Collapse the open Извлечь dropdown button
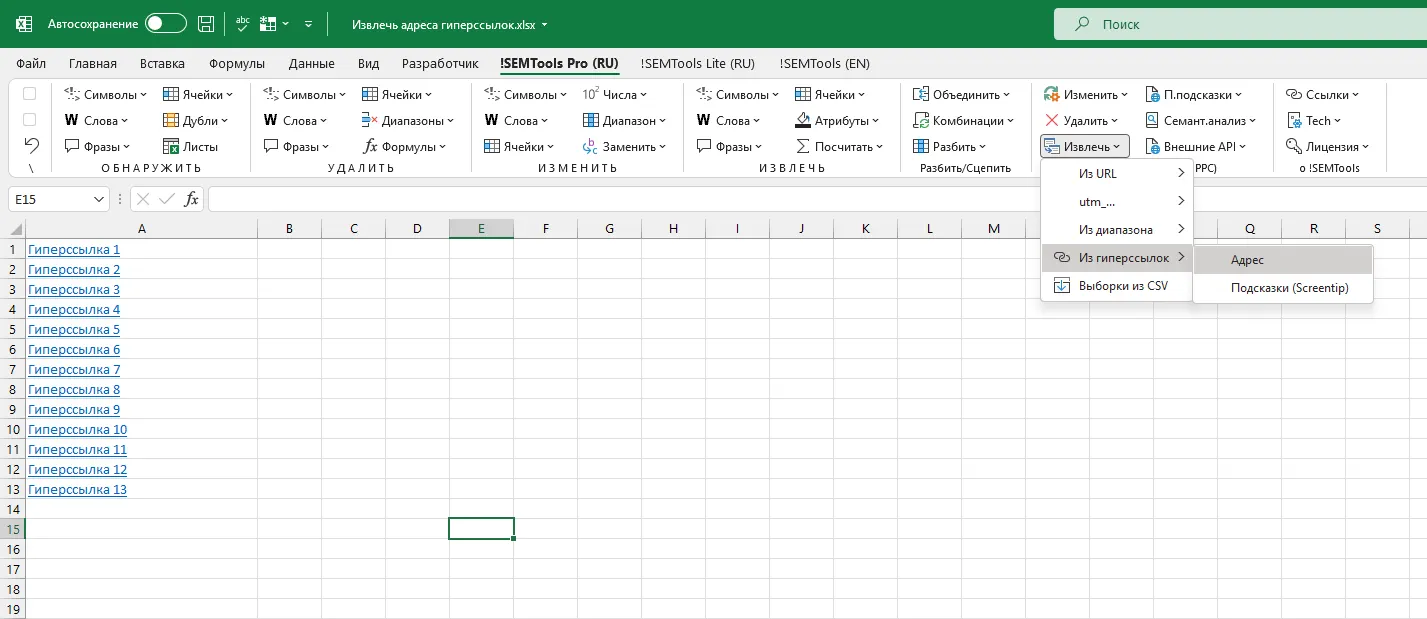1427x619 pixels. pyautogui.click(x=1085, y=146)
